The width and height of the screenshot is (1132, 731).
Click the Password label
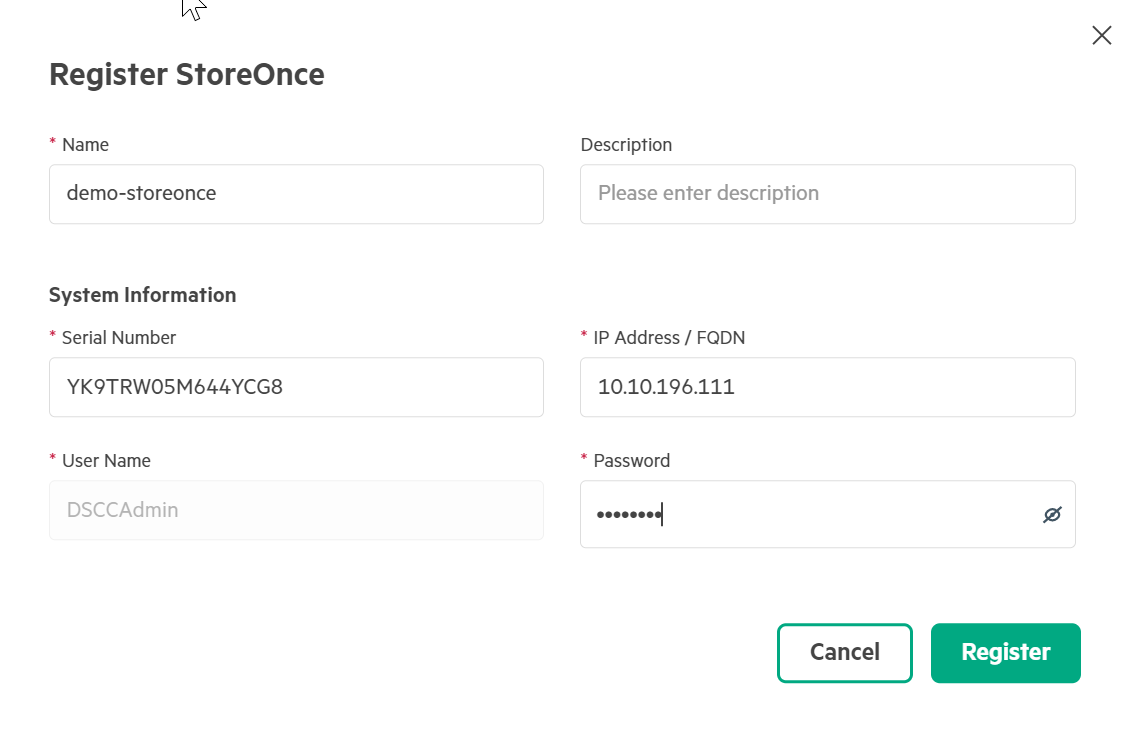pos(632,461)
